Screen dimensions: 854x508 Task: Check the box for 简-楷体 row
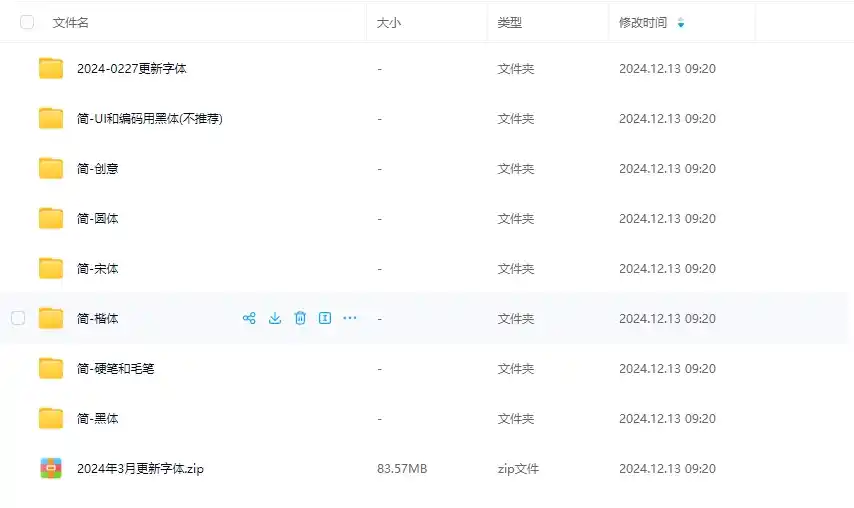click(18, 318)
